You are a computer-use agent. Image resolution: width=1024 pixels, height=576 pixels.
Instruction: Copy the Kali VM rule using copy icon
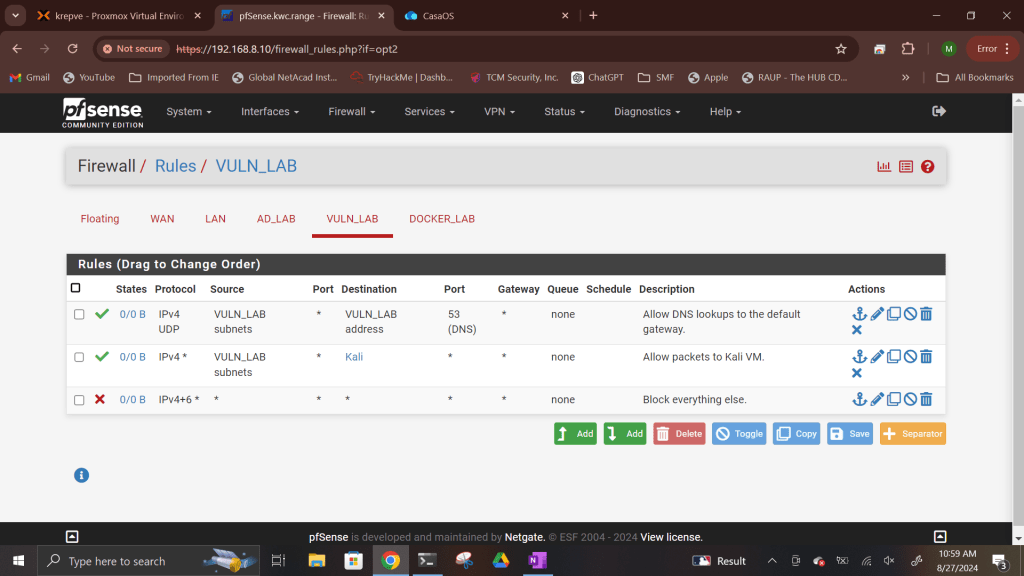(894, 357)
